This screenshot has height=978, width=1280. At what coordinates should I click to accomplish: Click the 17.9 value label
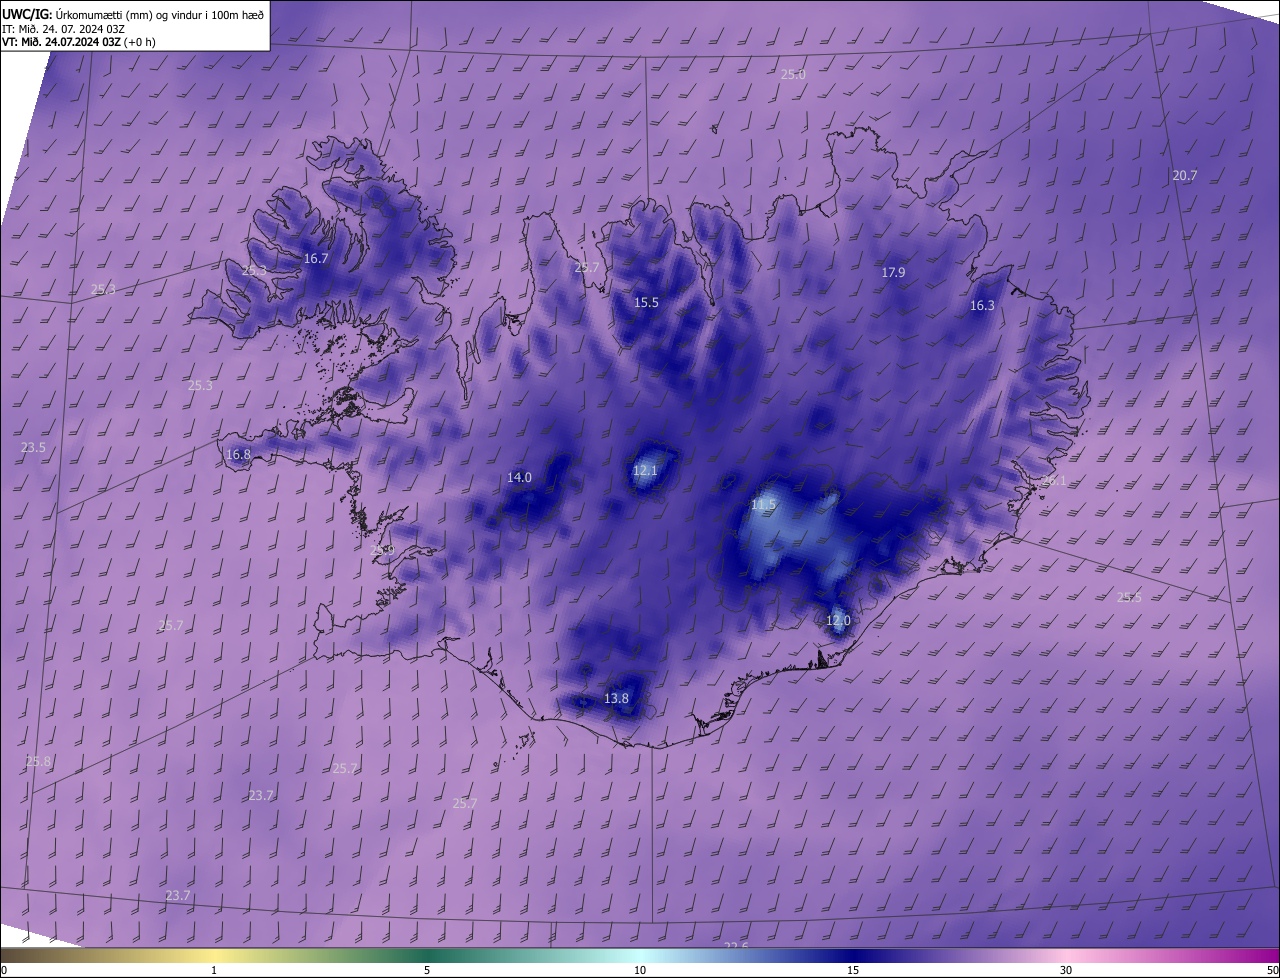tap(893, 272)
